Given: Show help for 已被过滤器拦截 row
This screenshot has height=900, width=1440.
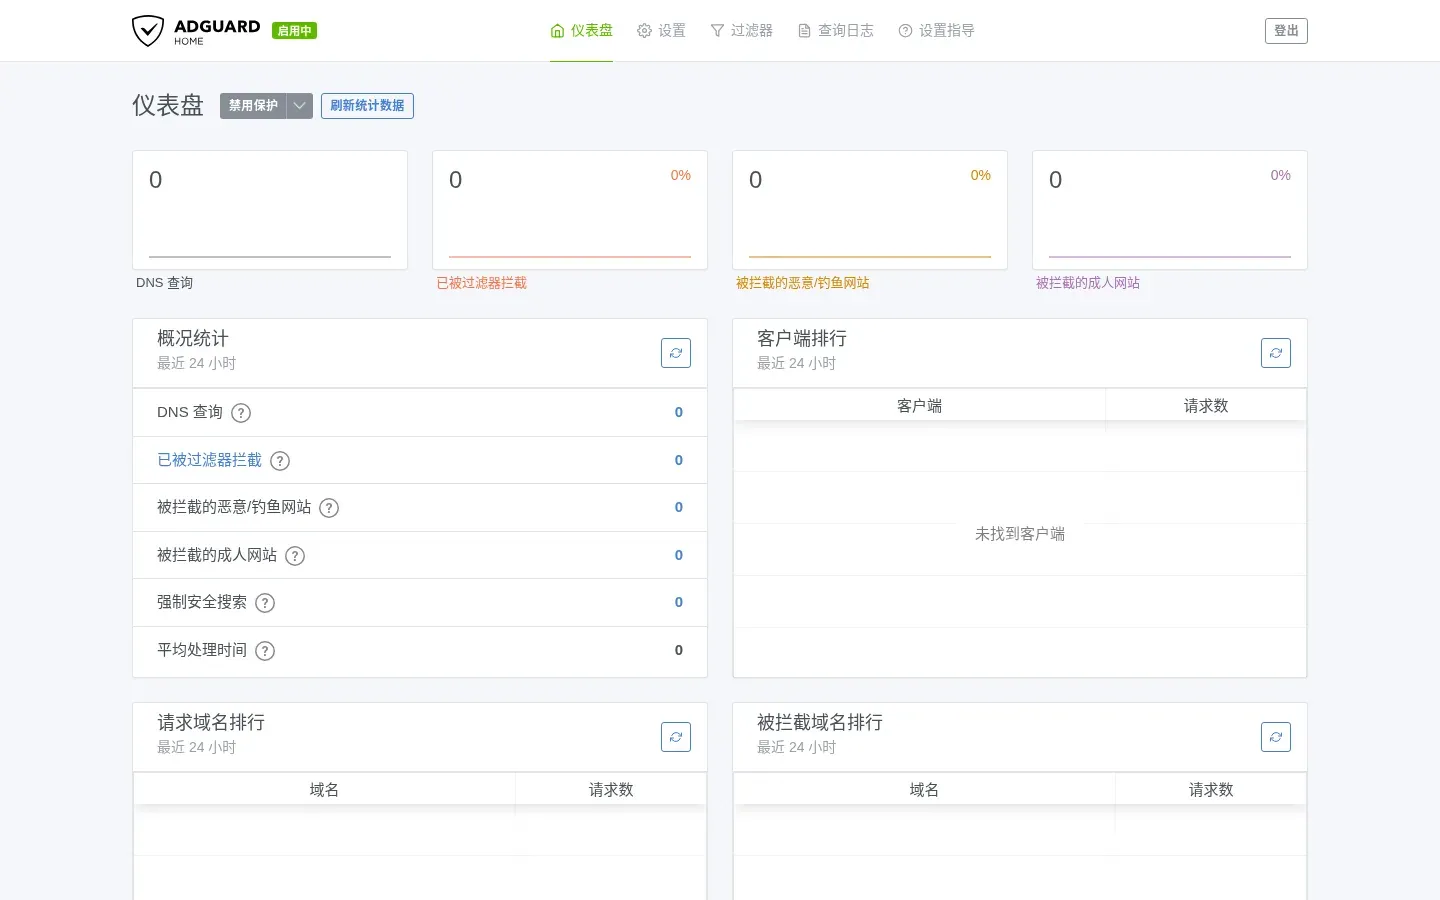Looking at the screenshot, I should [x=280, y=461].
